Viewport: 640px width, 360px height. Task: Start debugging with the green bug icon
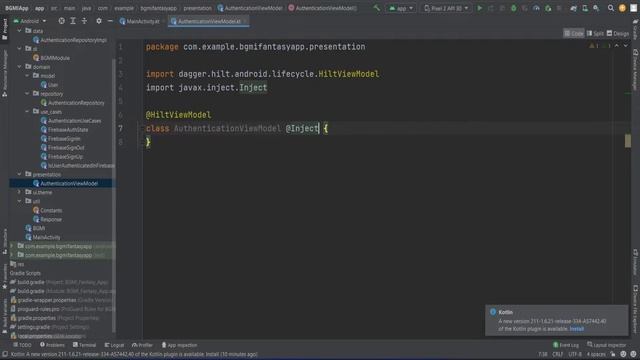pos(513,8)
